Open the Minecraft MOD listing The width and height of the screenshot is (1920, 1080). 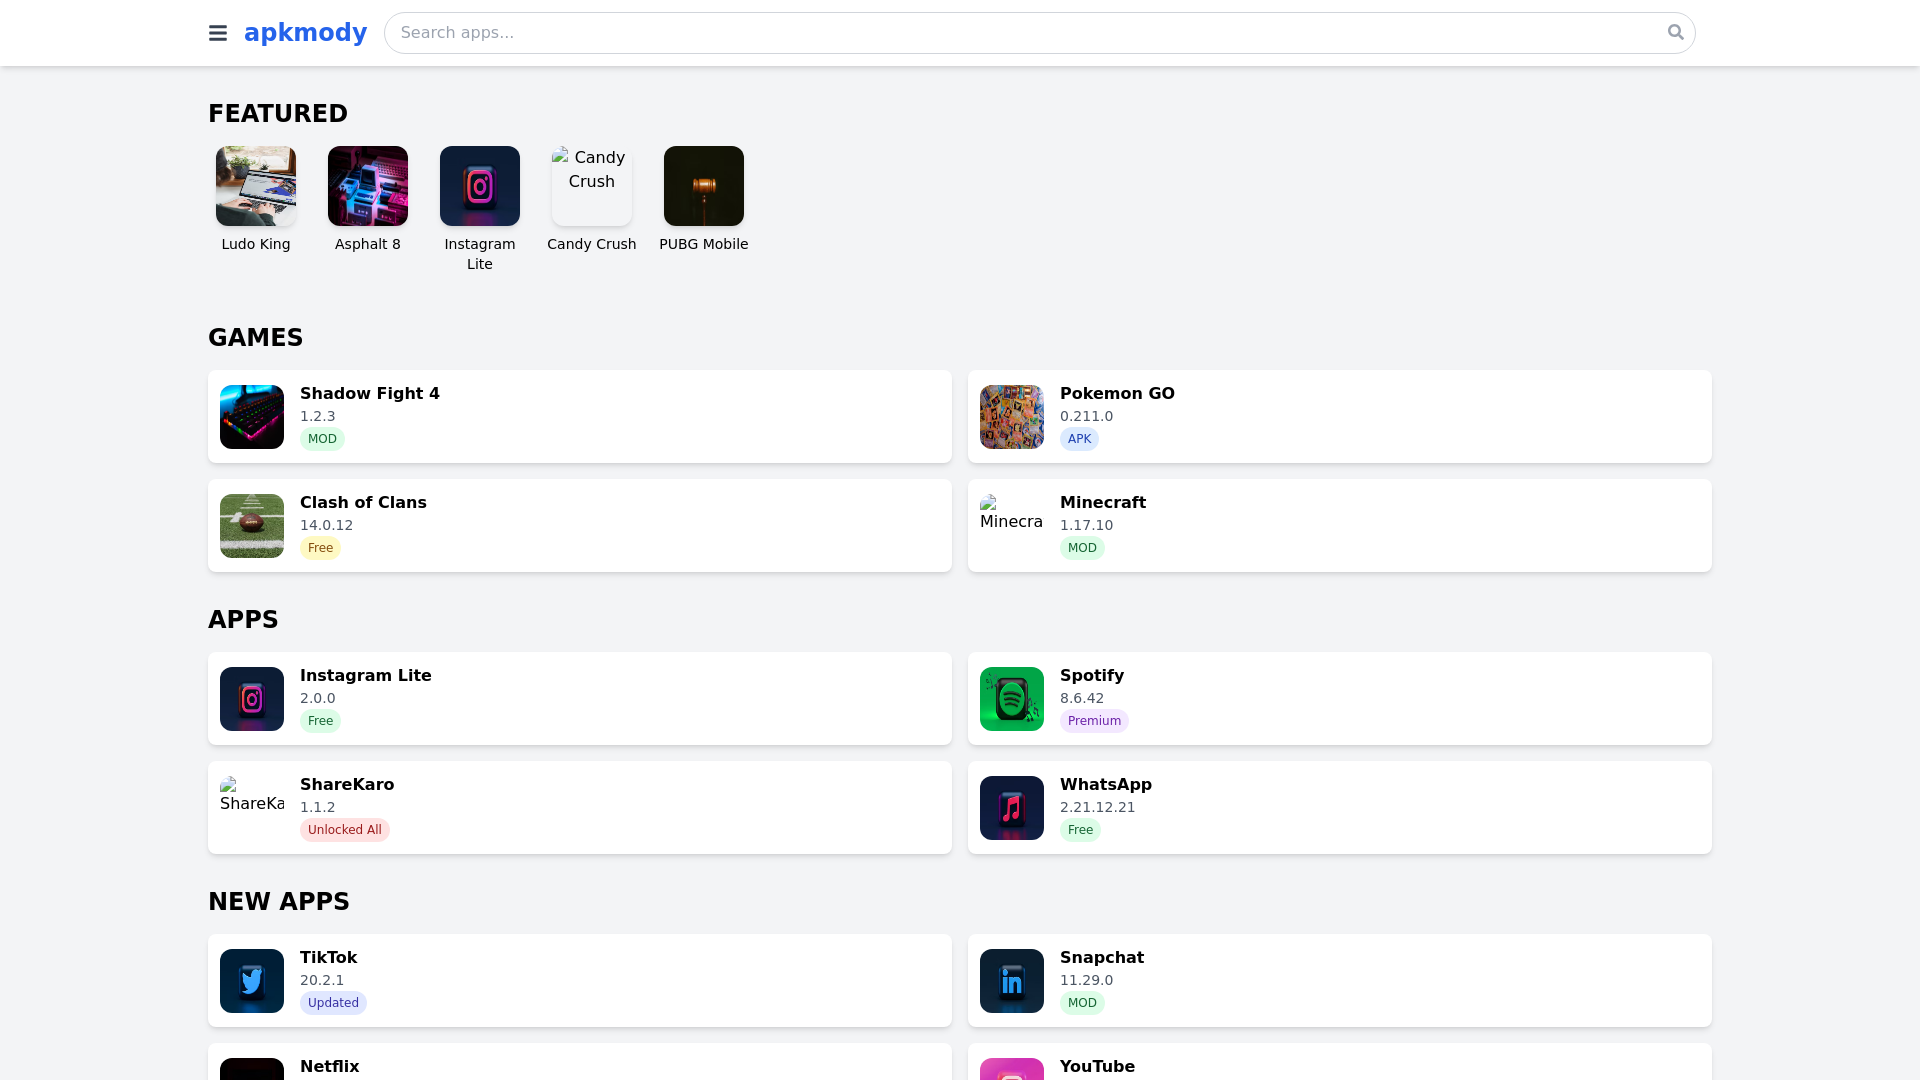1339,525
